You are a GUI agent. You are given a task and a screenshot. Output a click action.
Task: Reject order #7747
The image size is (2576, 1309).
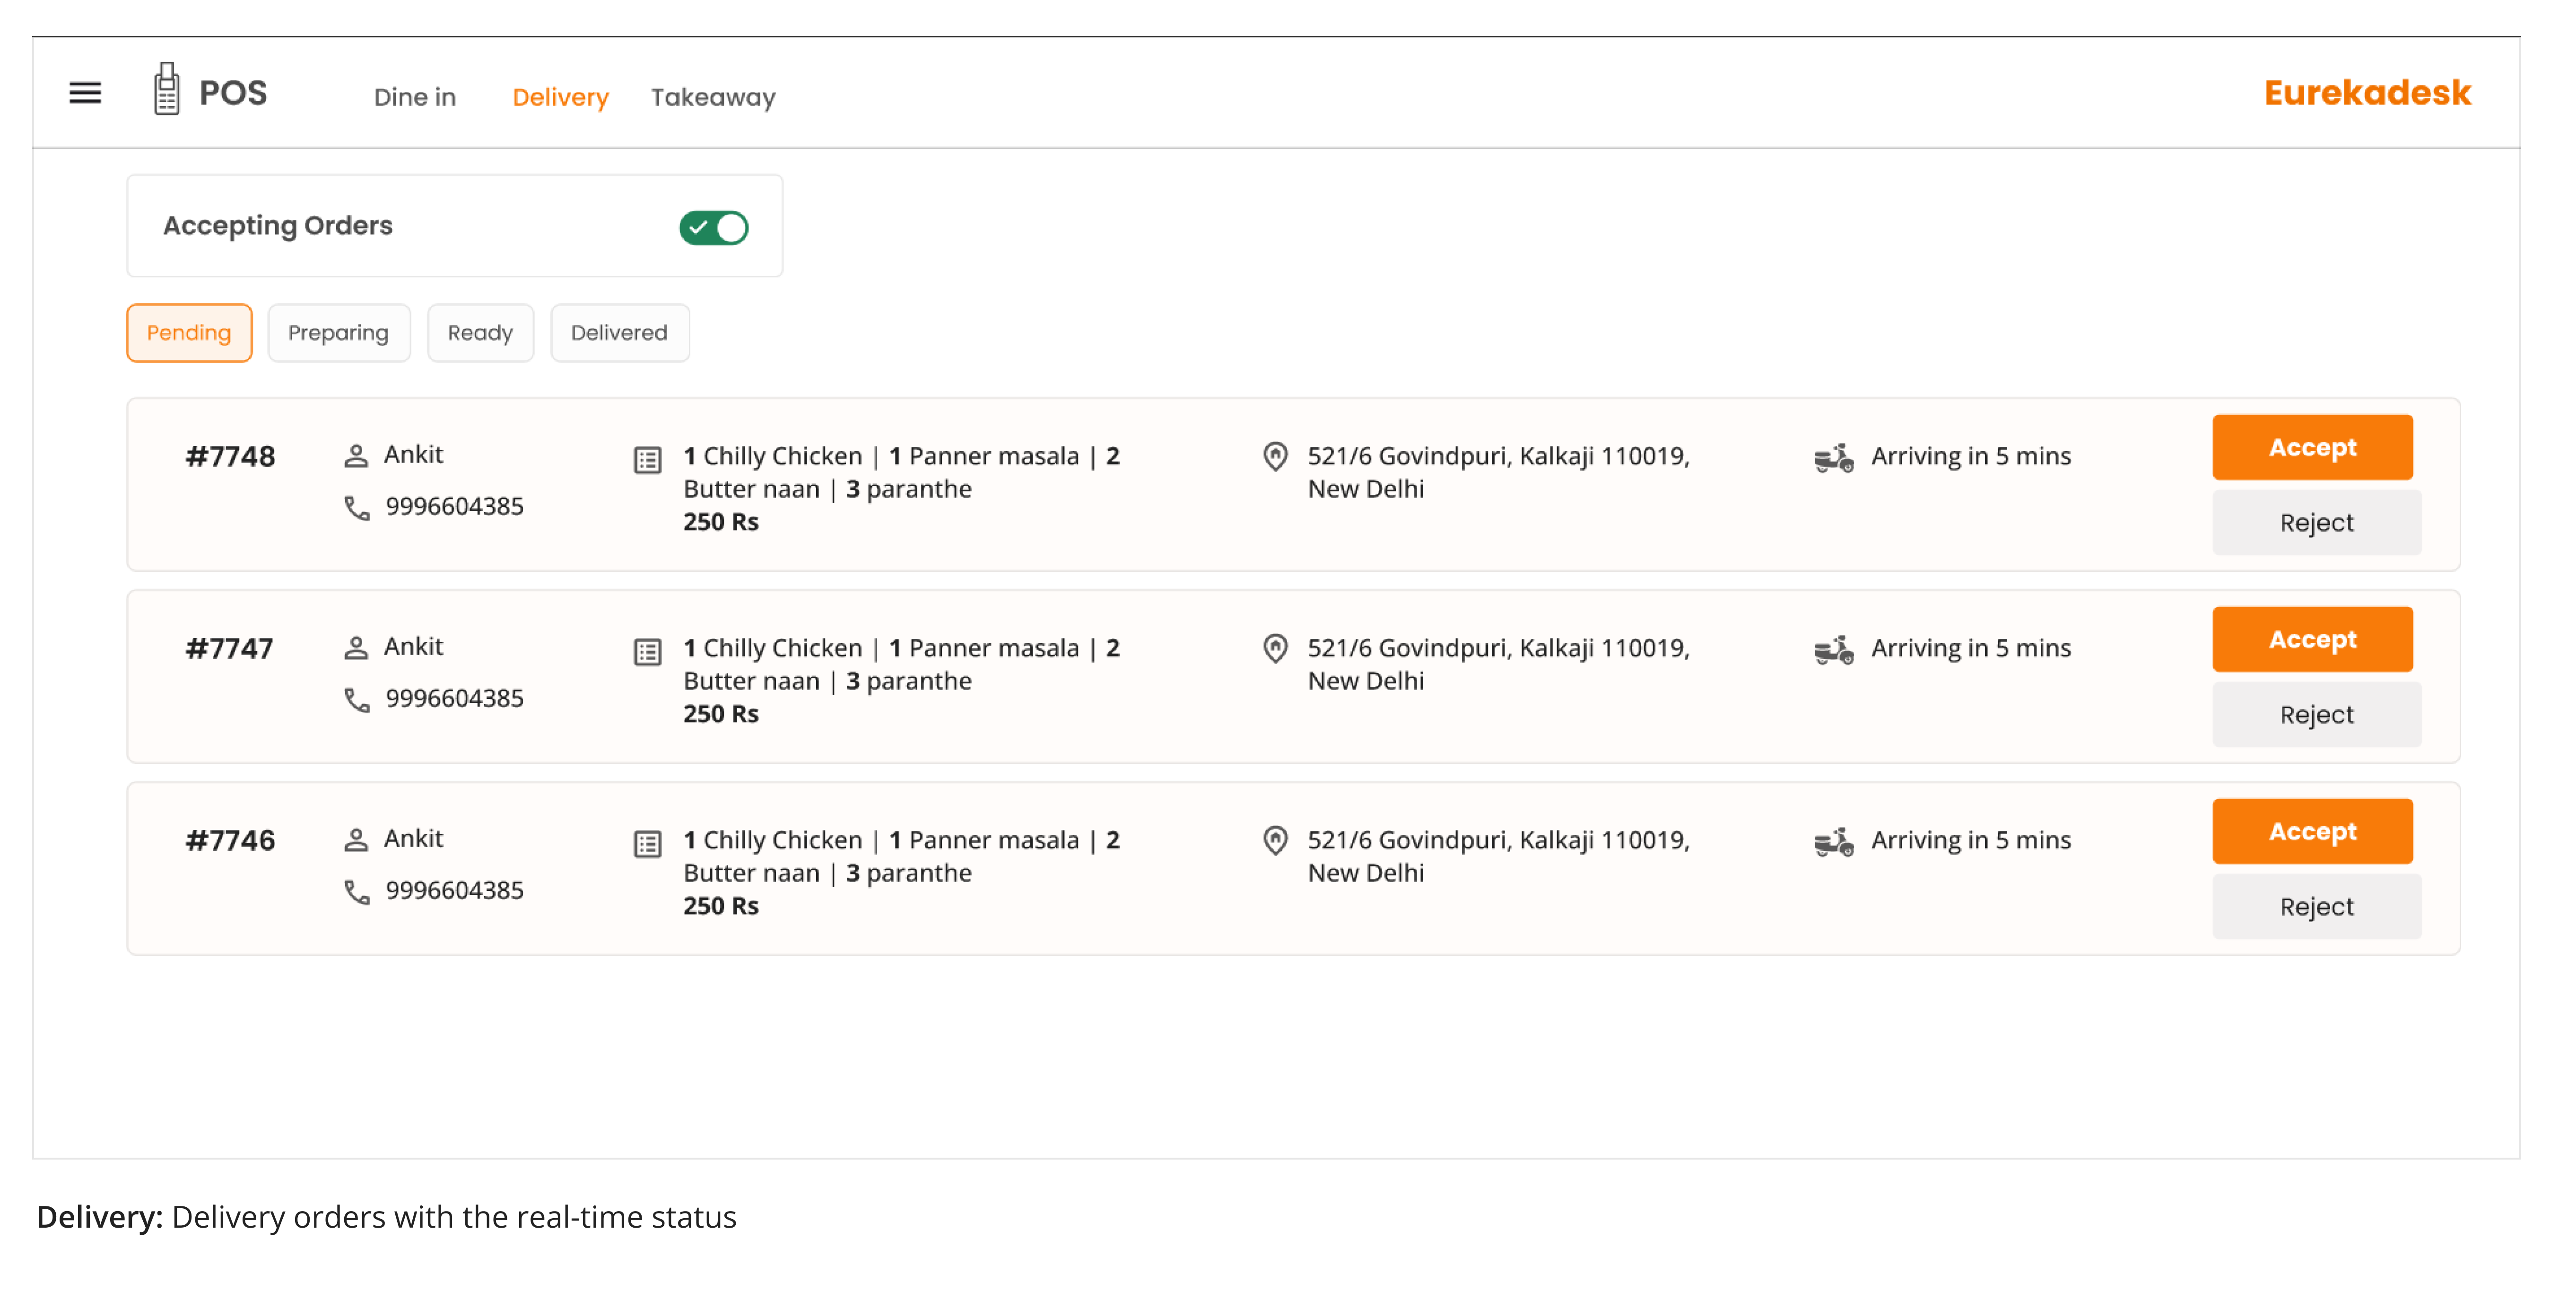[x=2316, y=714]
